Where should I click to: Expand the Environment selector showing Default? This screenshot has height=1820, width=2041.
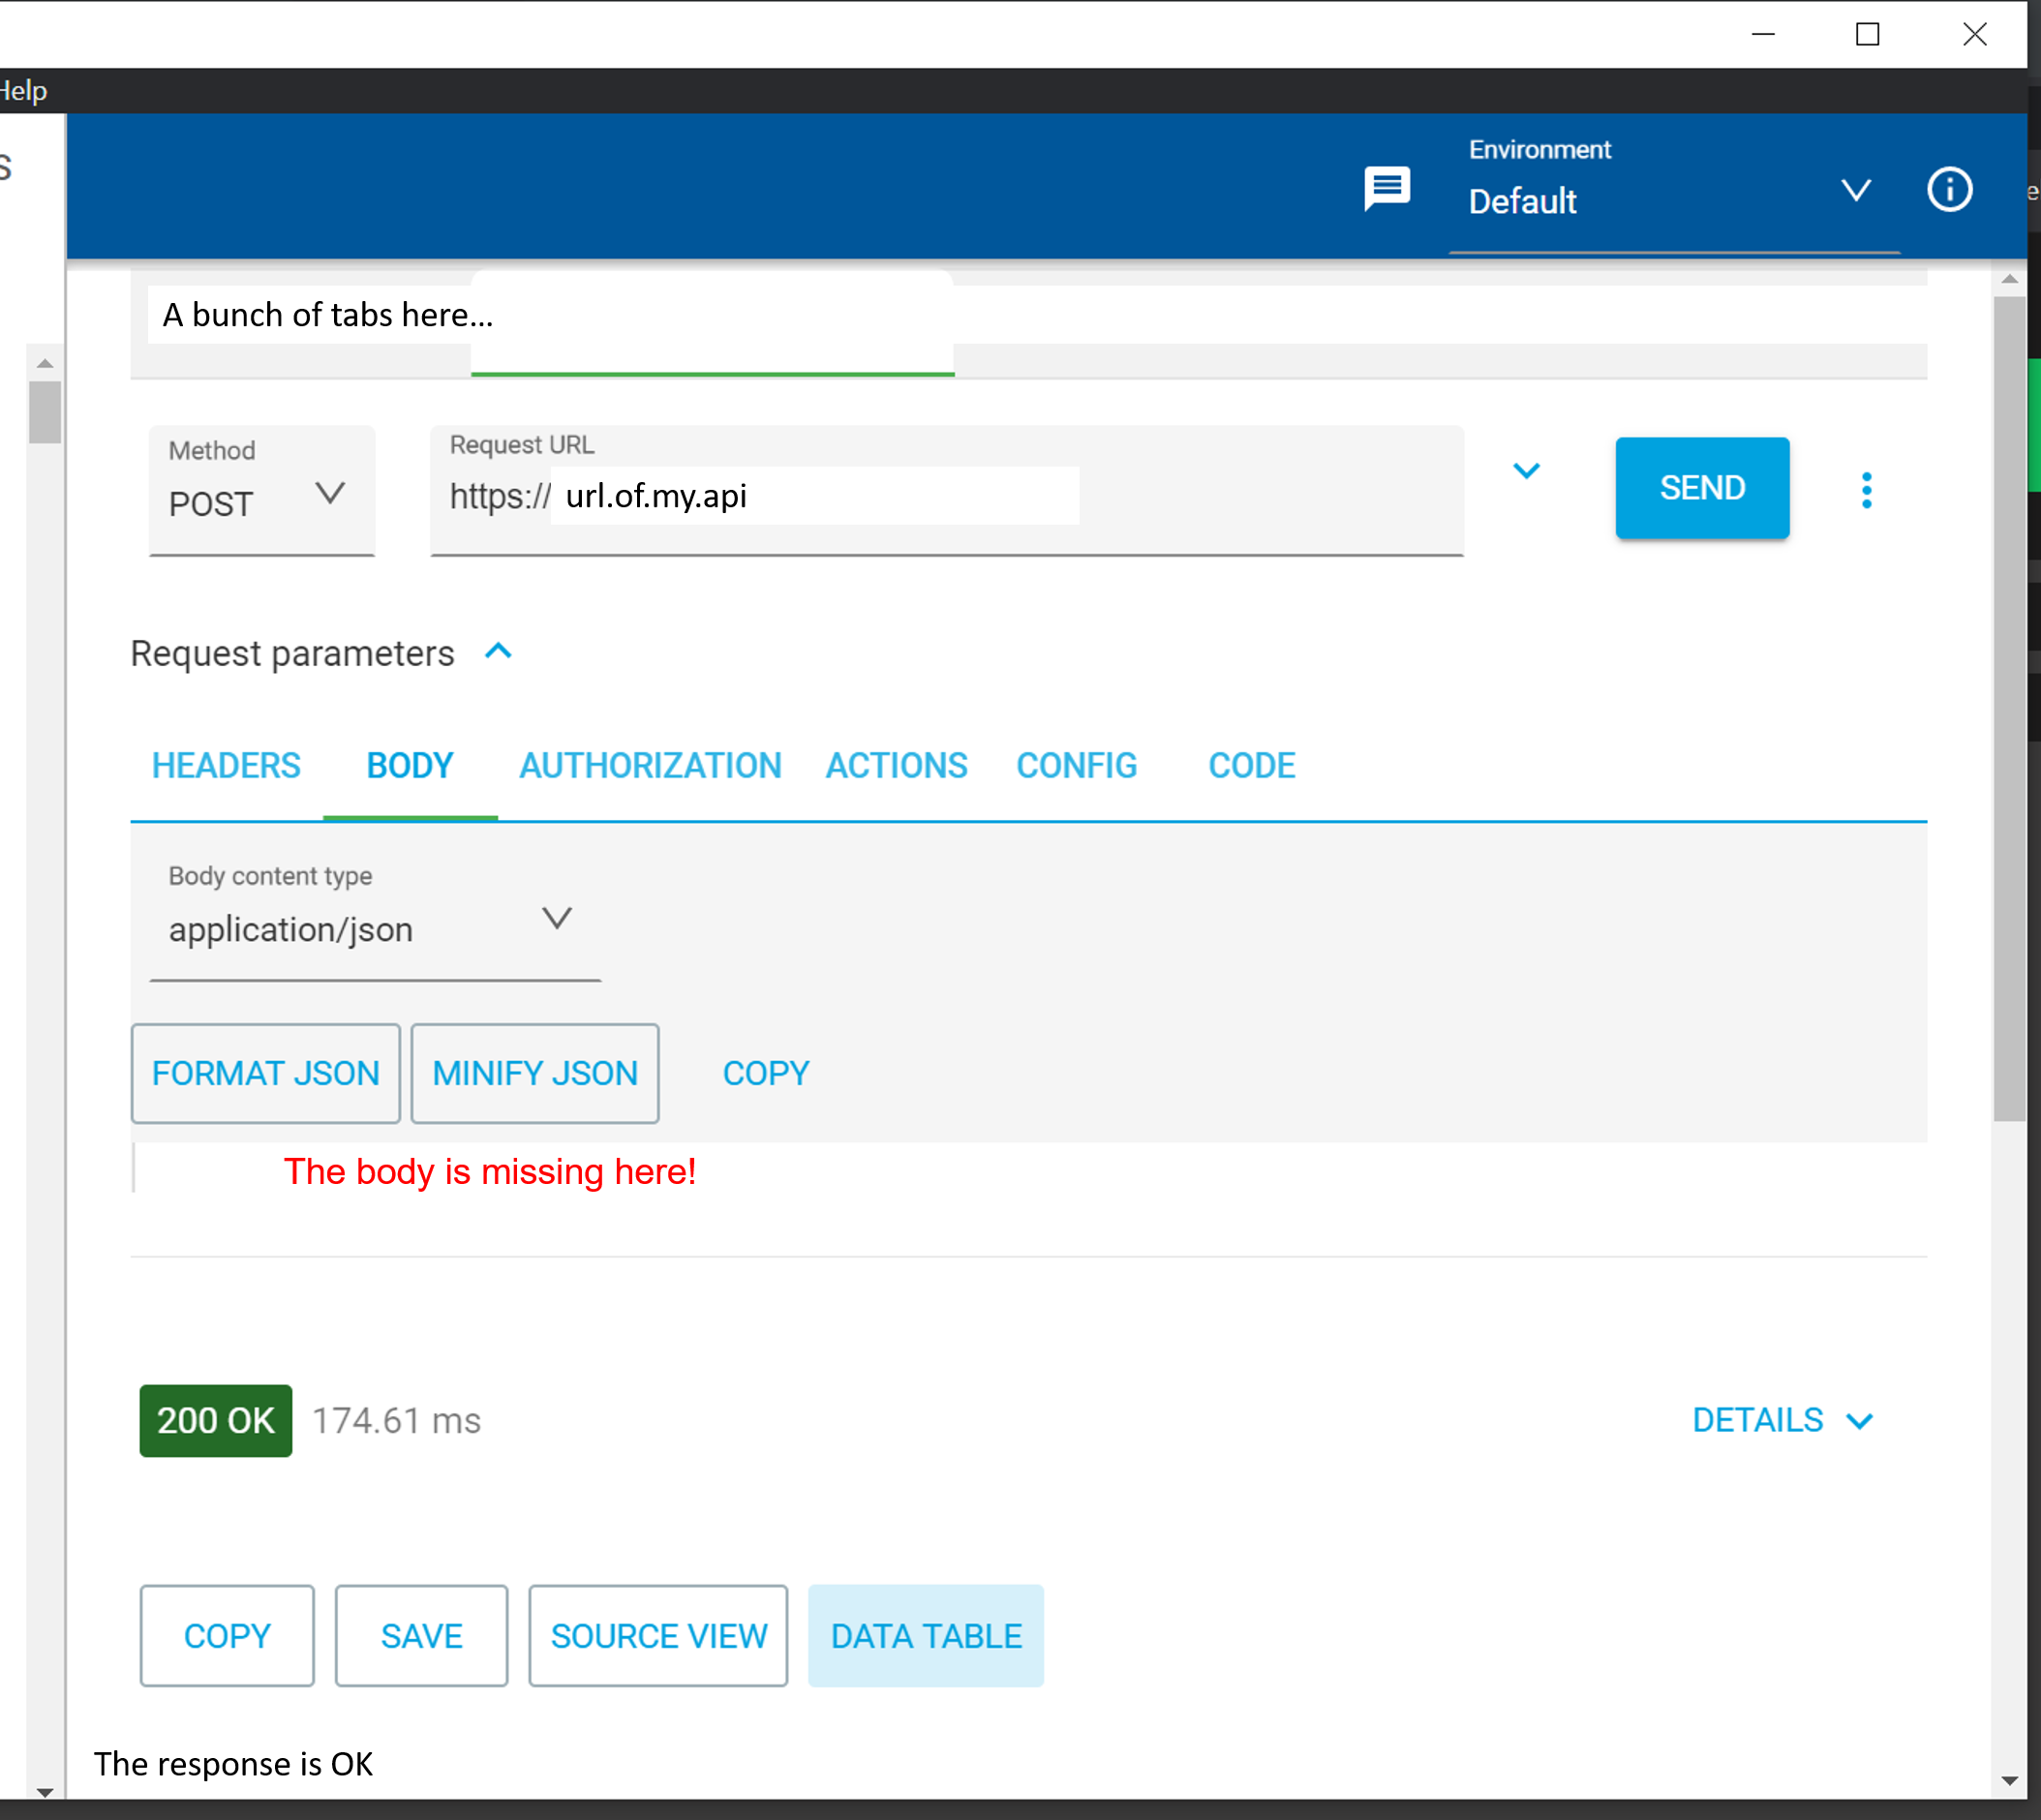[1856, 191]
